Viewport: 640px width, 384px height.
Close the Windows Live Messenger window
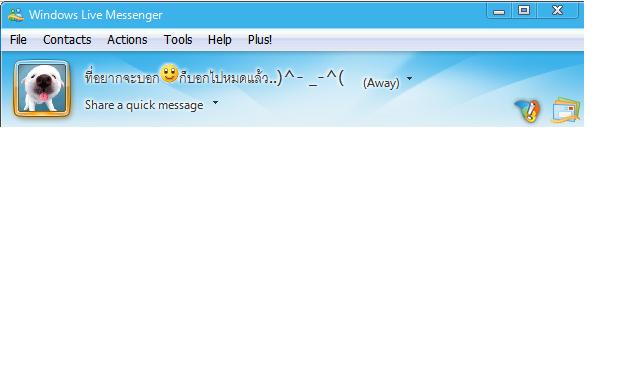click(558, 11)
